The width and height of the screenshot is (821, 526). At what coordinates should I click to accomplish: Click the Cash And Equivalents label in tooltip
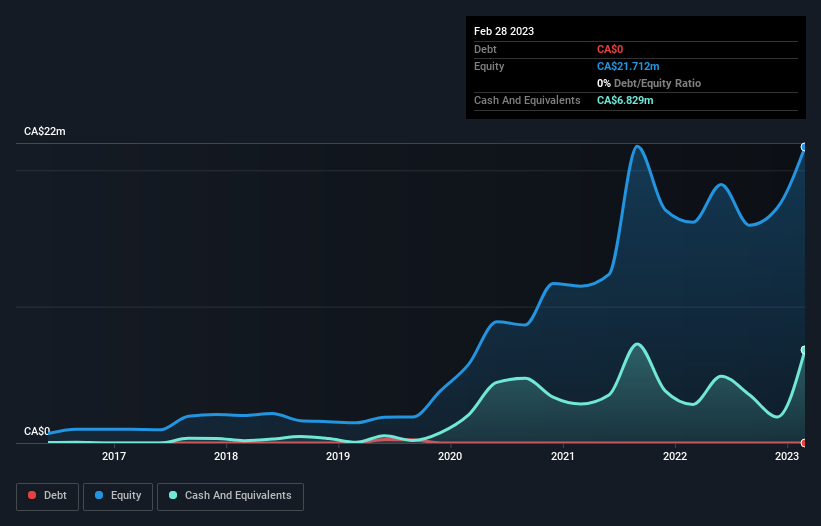point(527,100)
